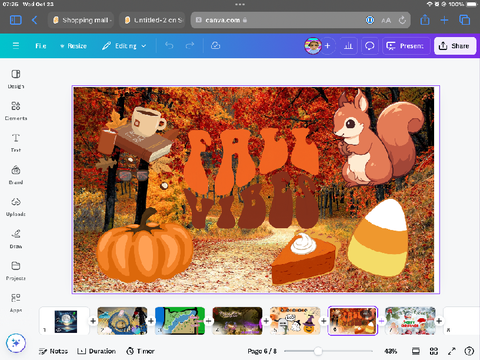Screen dimensions: 480x360
Task: Check cloud save status icon
Action: [216, 46]
